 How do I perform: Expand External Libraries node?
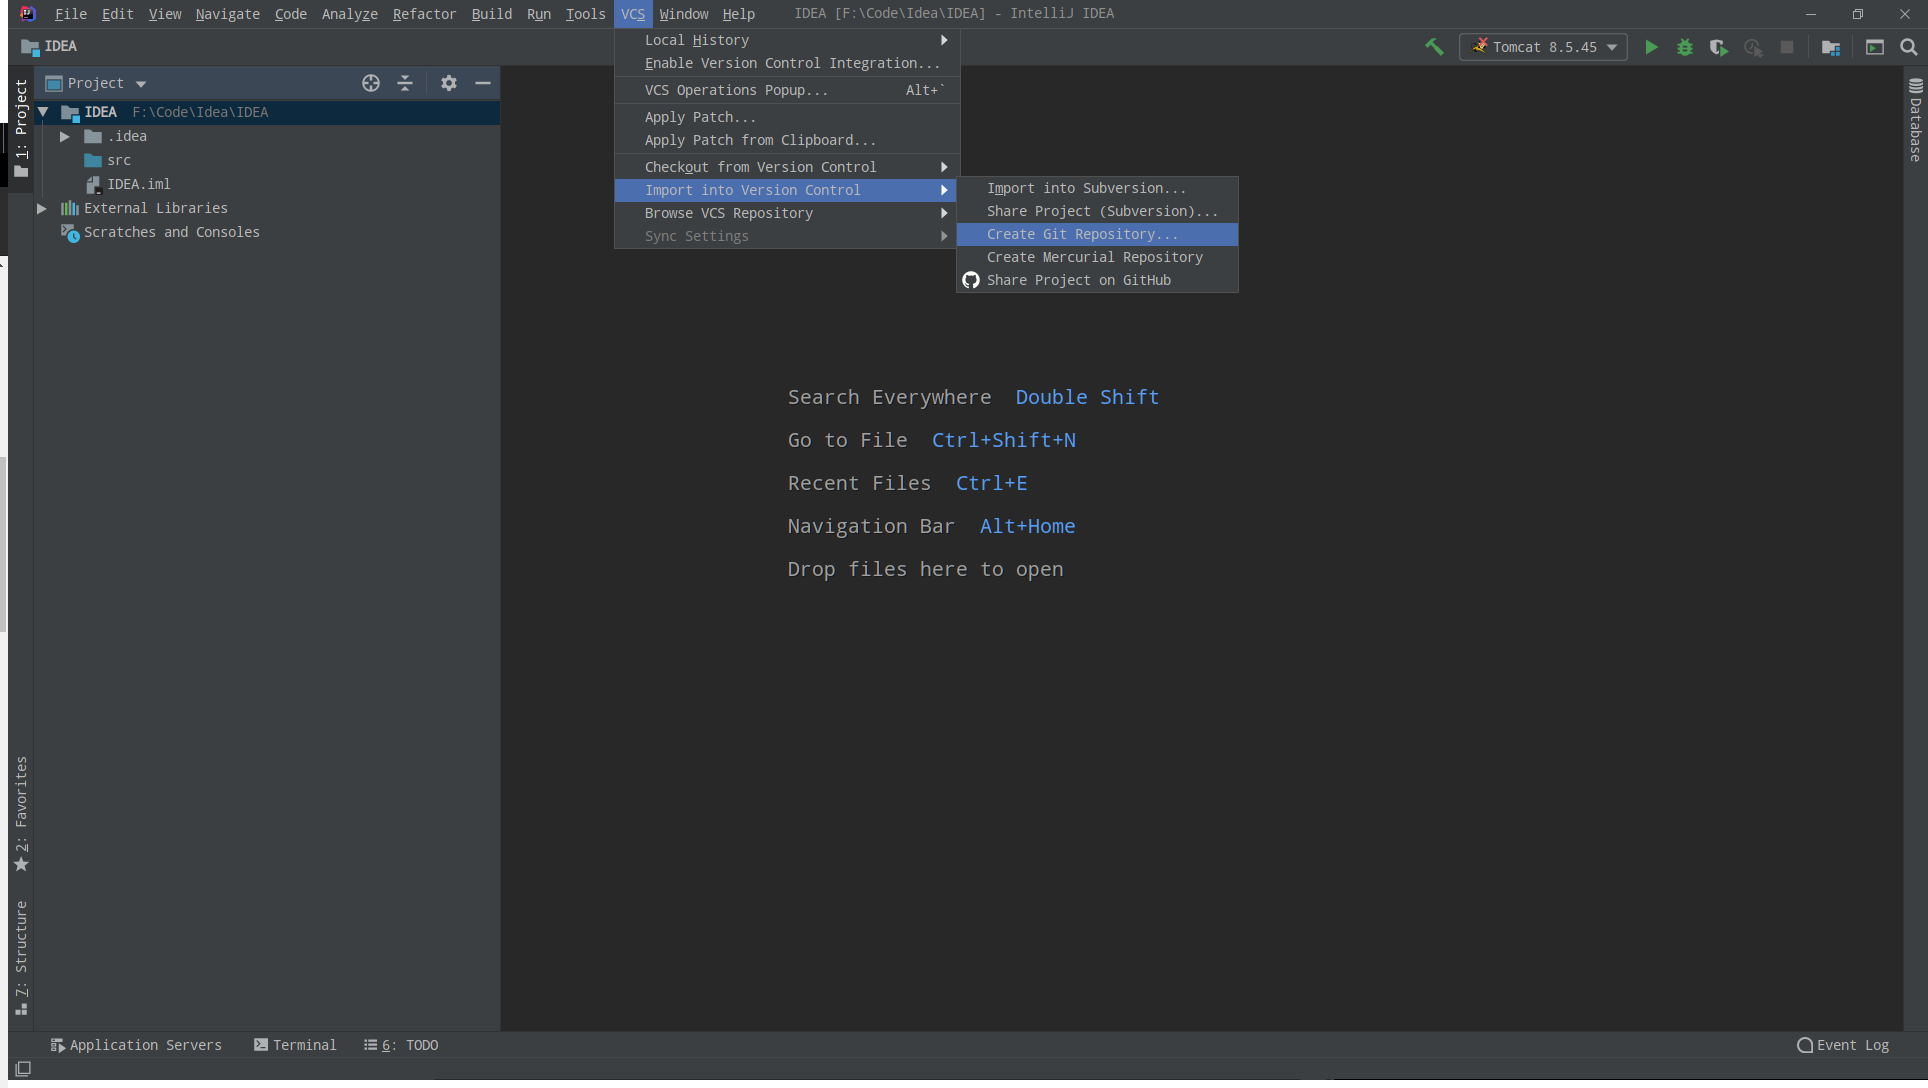click(42, 208)
